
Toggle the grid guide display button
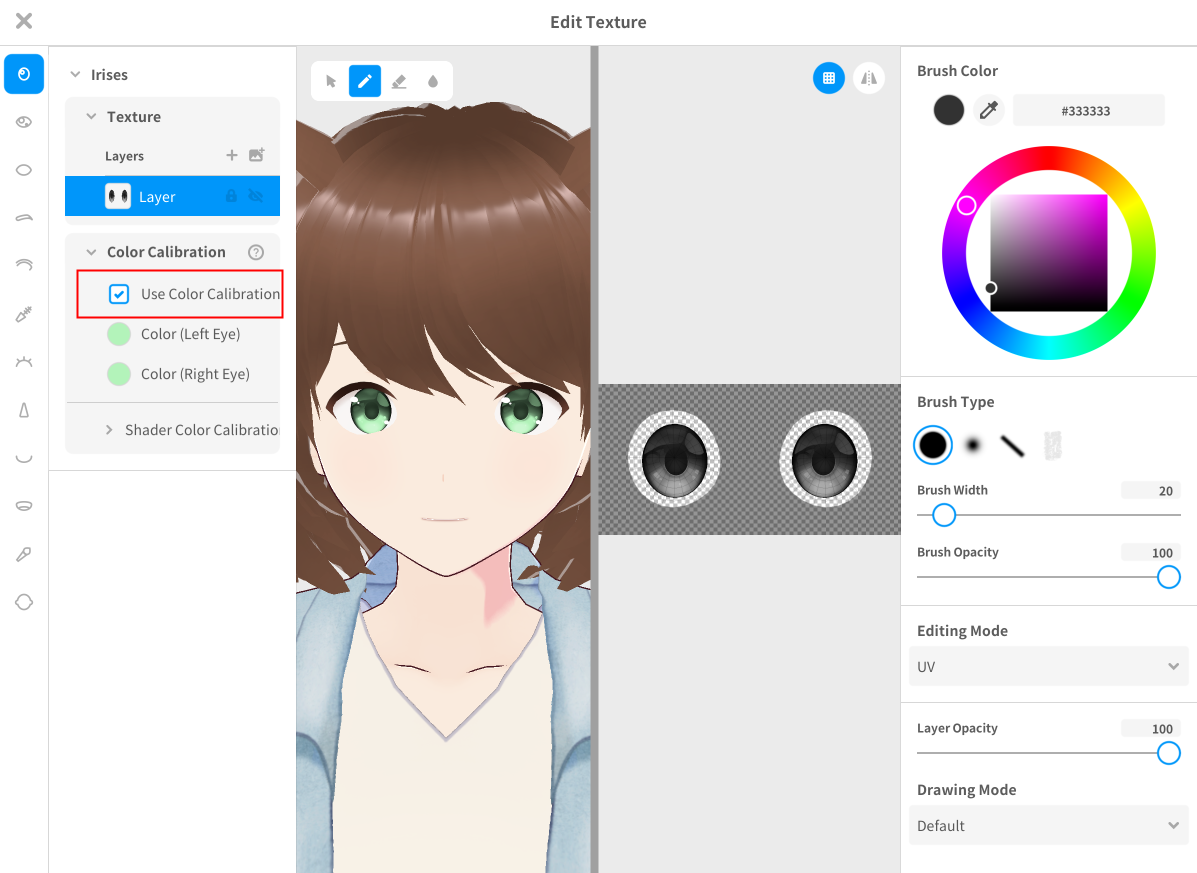click(x=828, y=78)
